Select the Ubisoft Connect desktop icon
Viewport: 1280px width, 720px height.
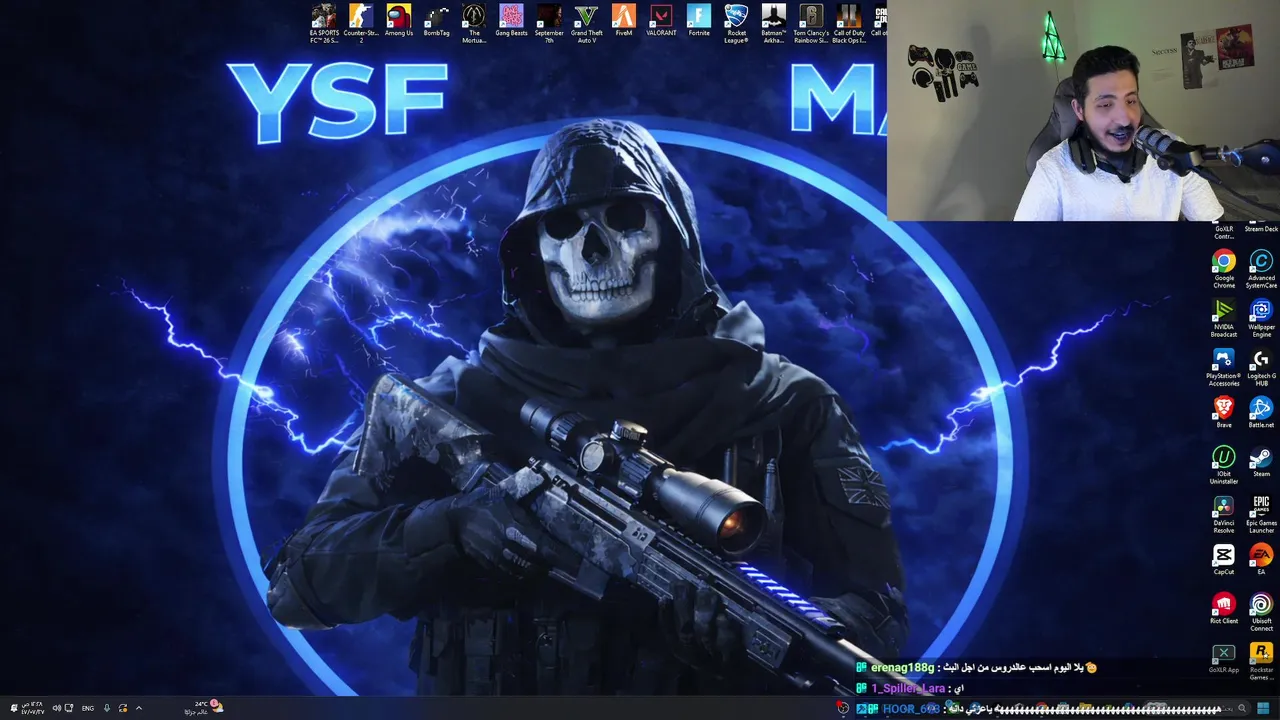click(1261, 613)
